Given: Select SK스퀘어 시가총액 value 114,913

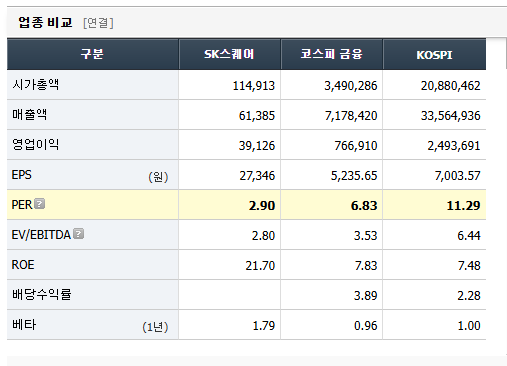Looking at the screenshot, I should click(254, 86).
